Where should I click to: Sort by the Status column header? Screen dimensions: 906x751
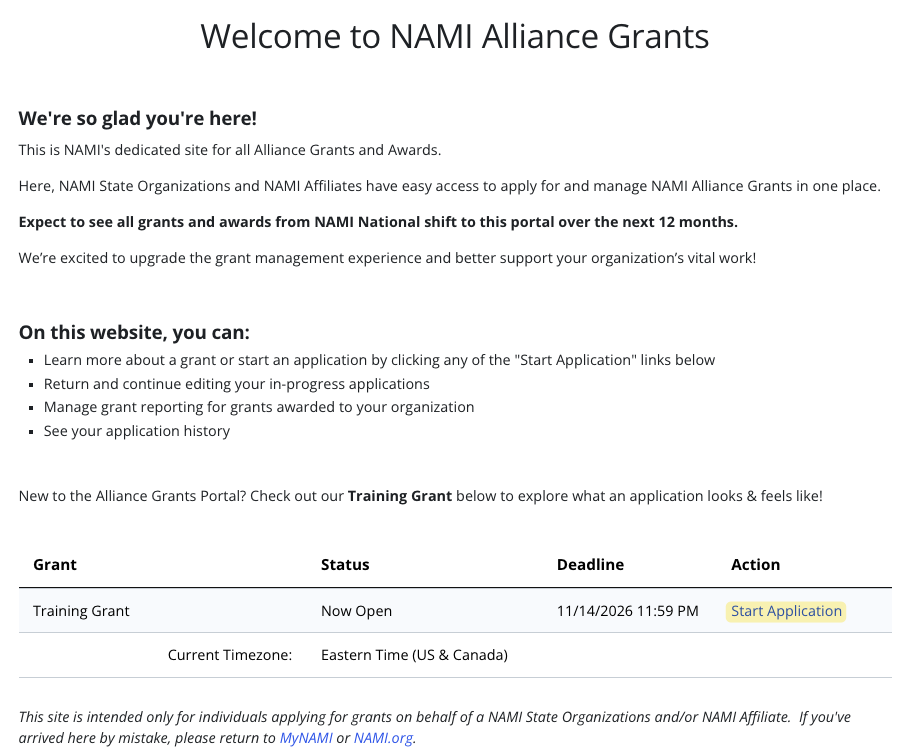point(345,564)
